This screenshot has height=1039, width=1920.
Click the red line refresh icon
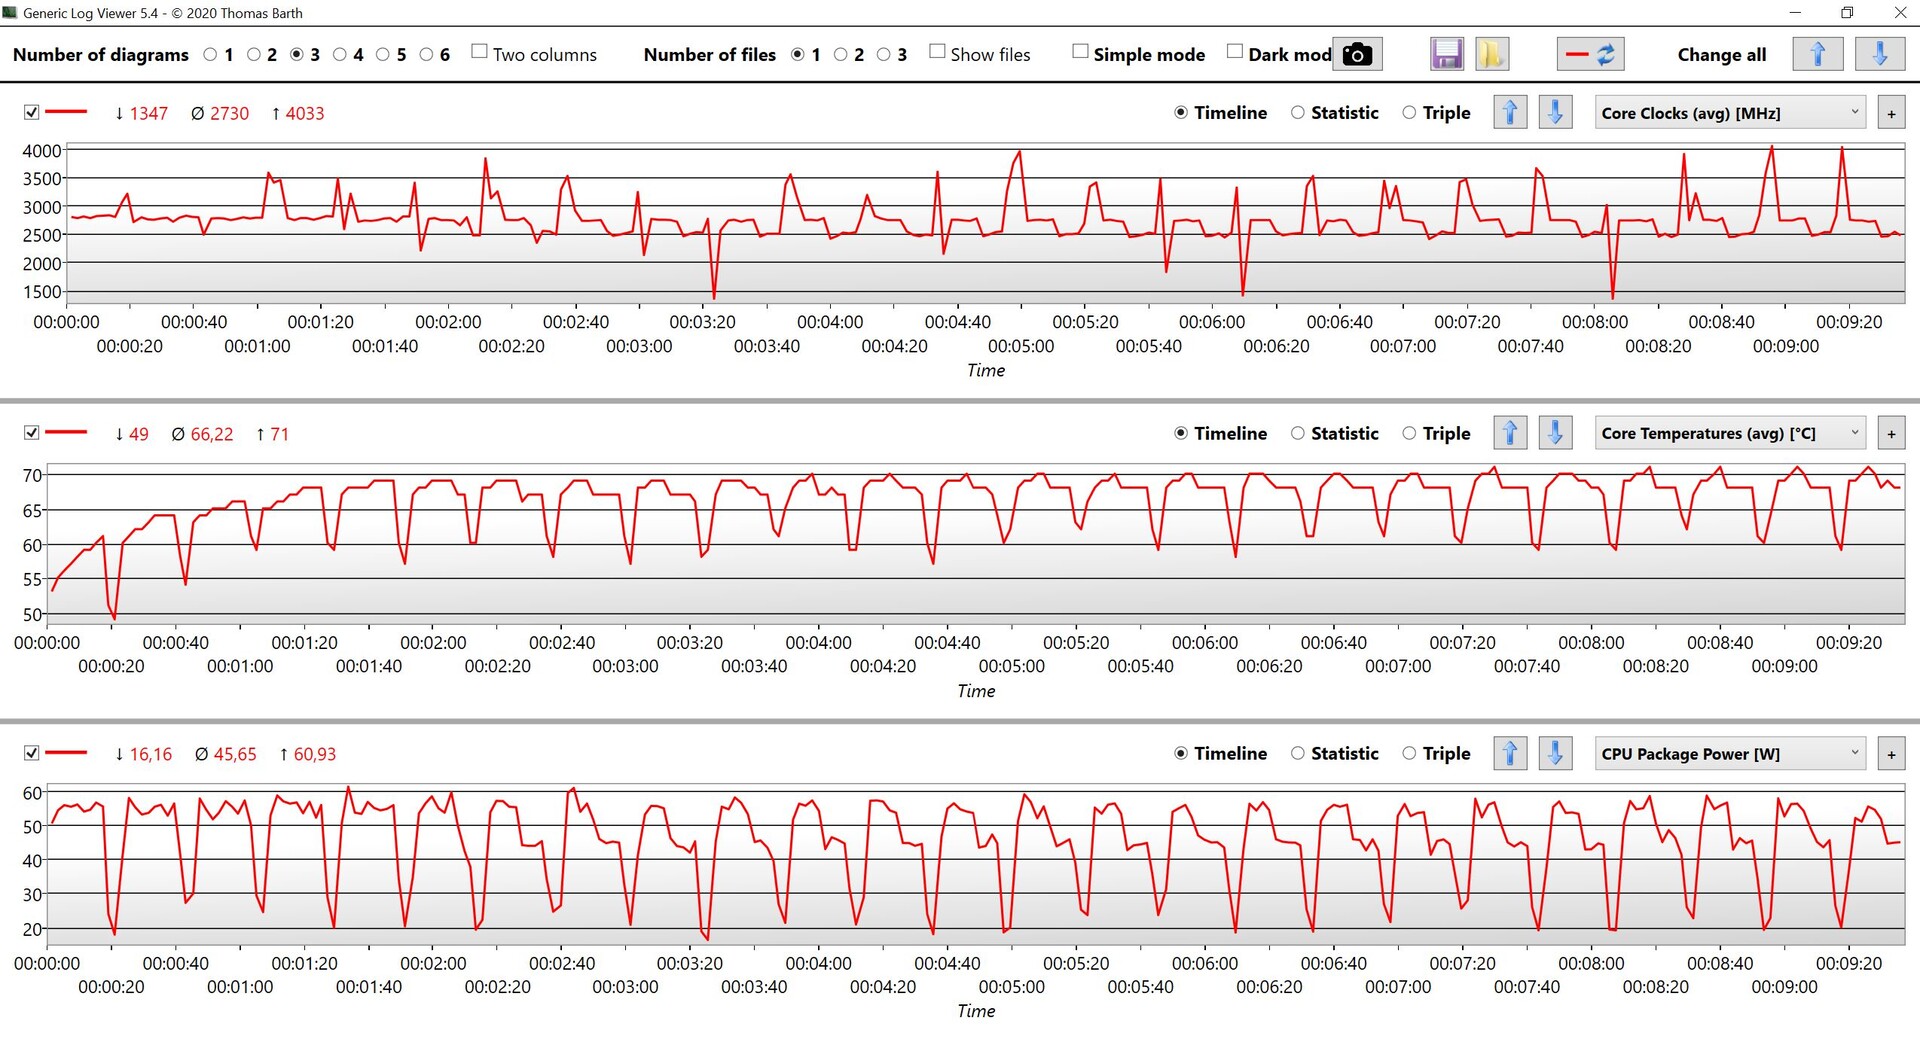(x=1590, y=54)
